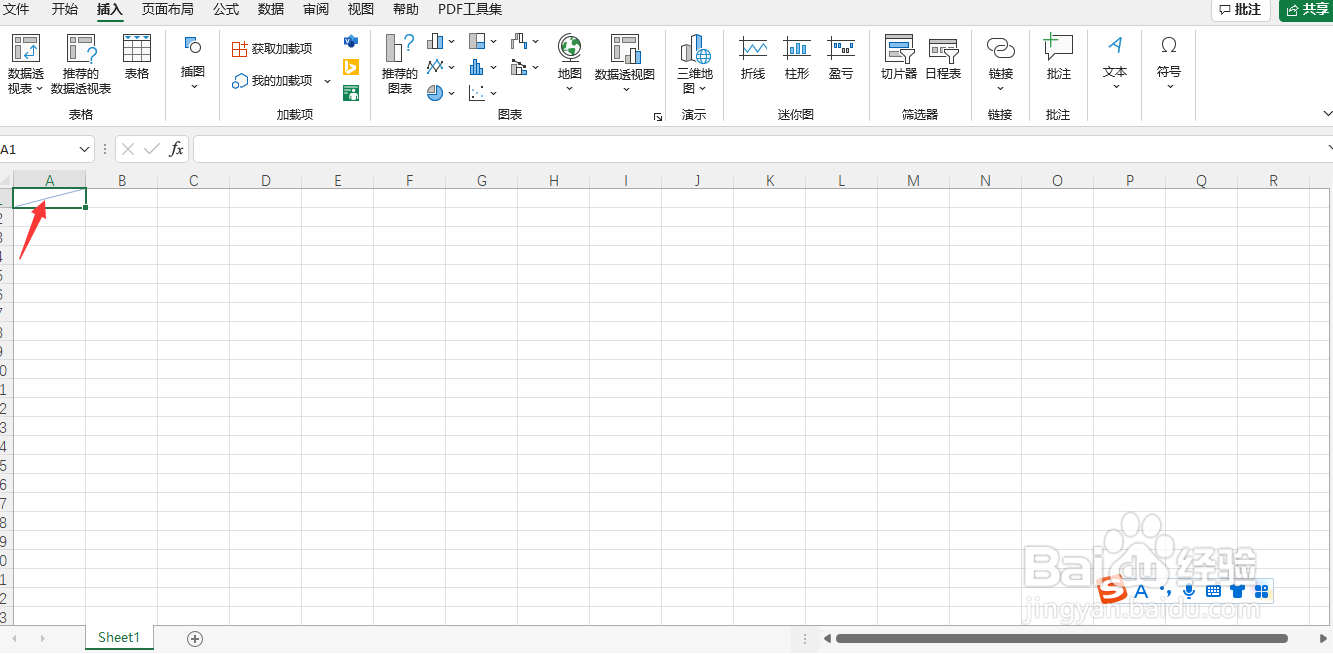Open the Link (链接) dropdown
1333x654 pixels.
(1001, 64)
